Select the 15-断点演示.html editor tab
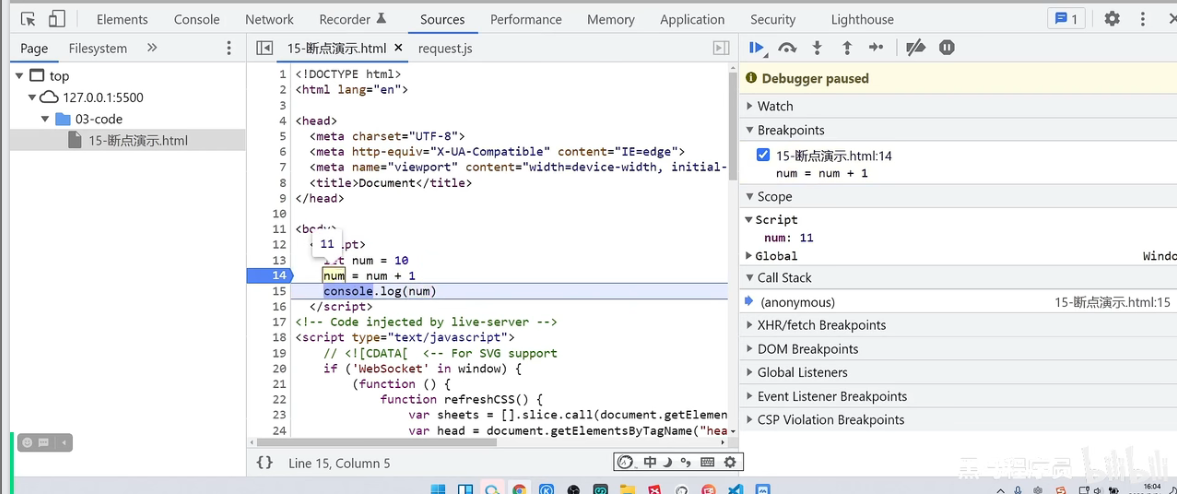The image size is (1177, 494). tap(336, 49)
